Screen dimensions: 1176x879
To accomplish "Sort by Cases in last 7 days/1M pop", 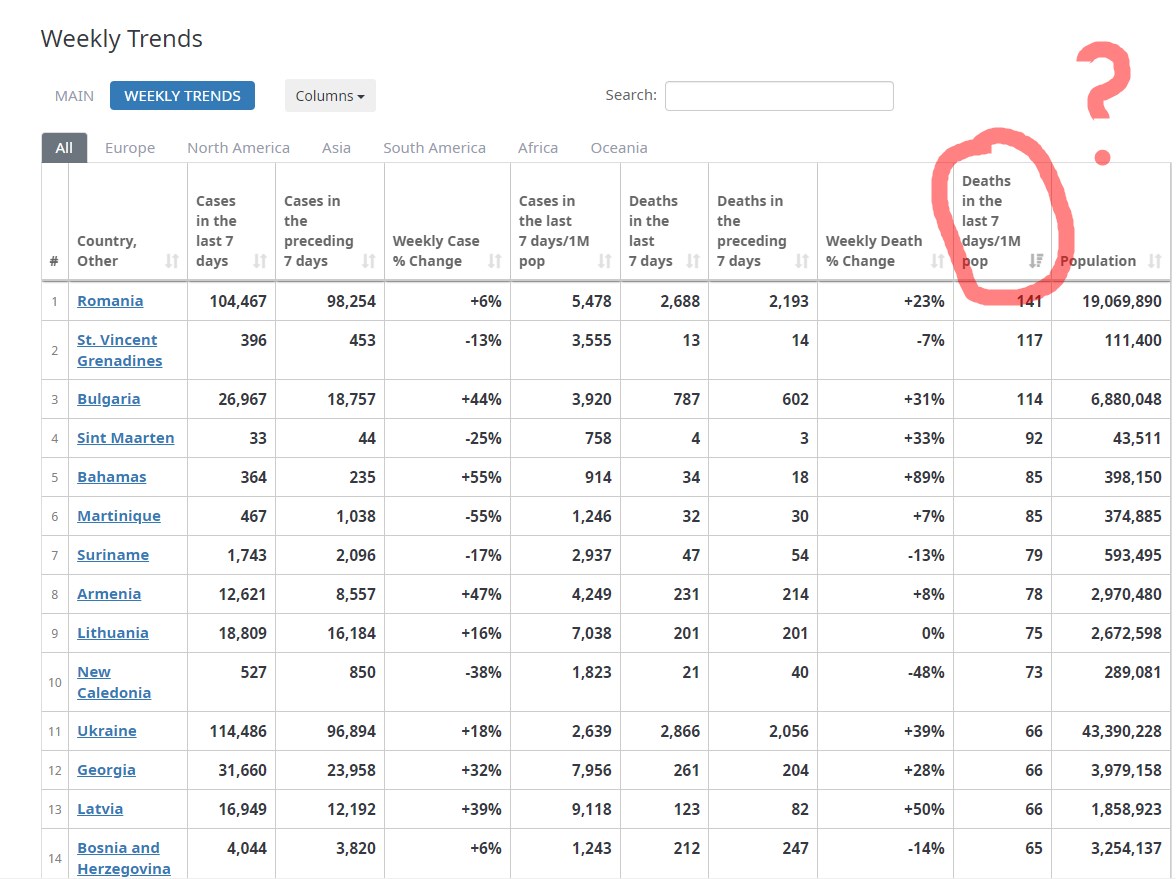I will pyautogui.click(x=605, y=261).
